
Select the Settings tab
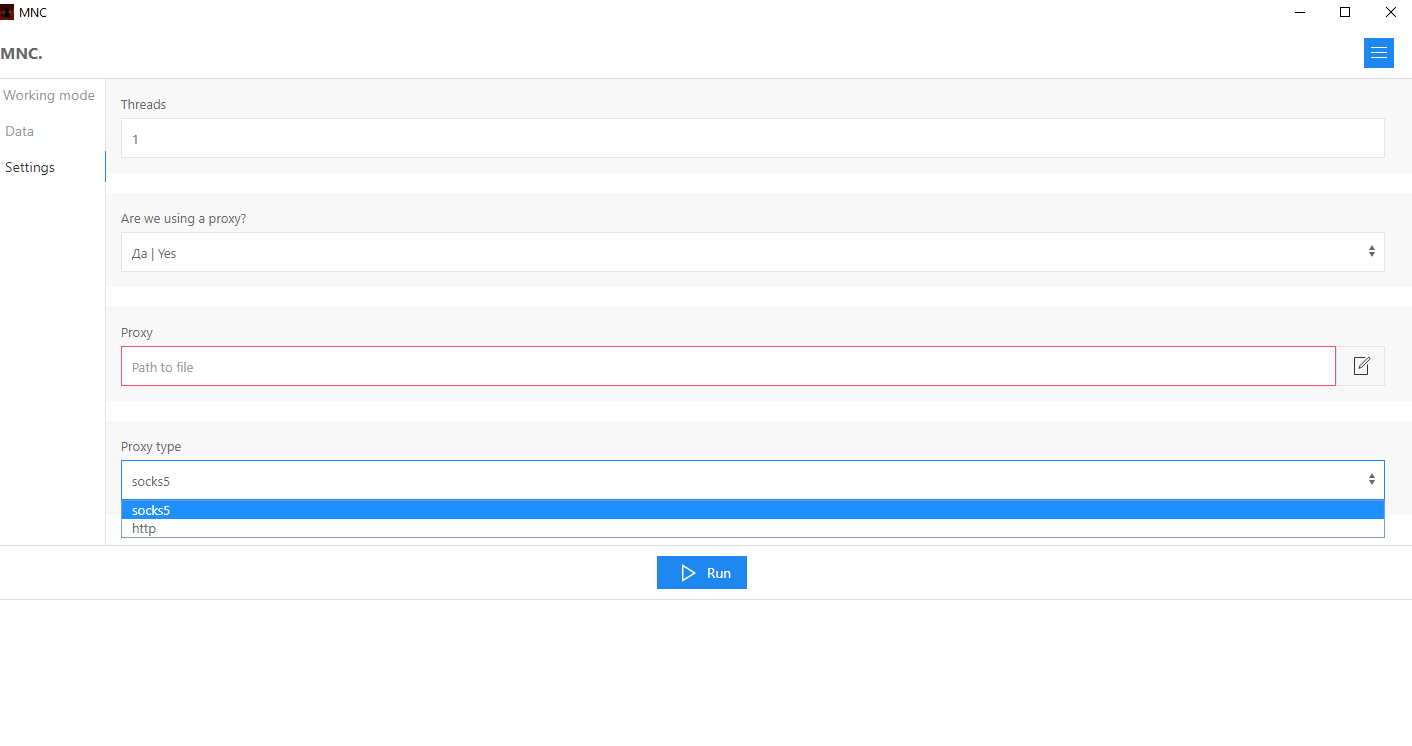[30, 167]
